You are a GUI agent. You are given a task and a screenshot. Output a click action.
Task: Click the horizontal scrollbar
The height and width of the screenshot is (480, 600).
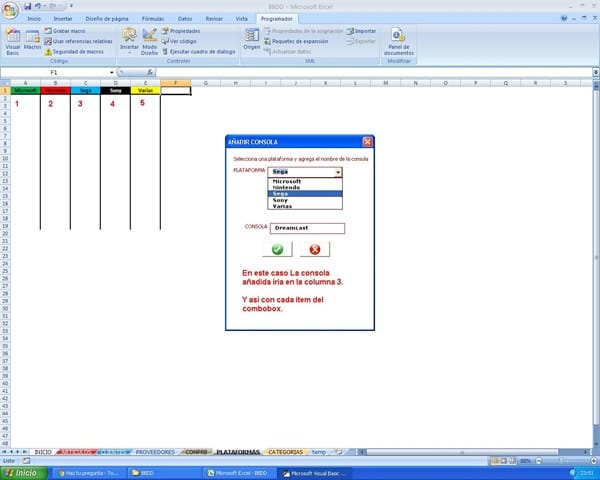461,452
